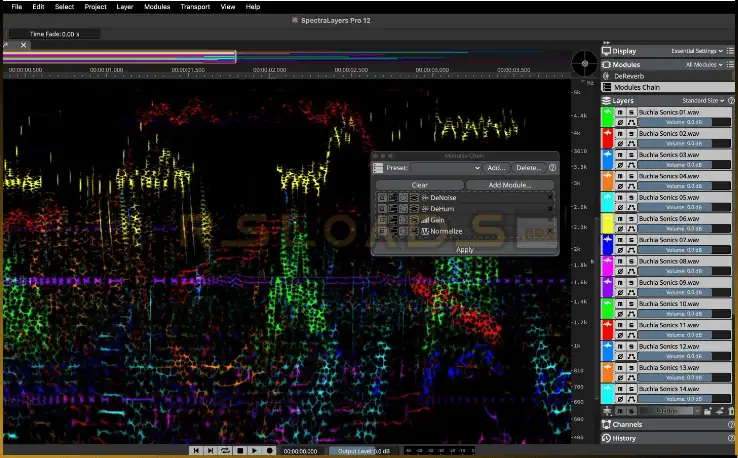The image size is (738, 458).
Task: Click the Record button in the transport bar
Action: (x=270, y=451)
